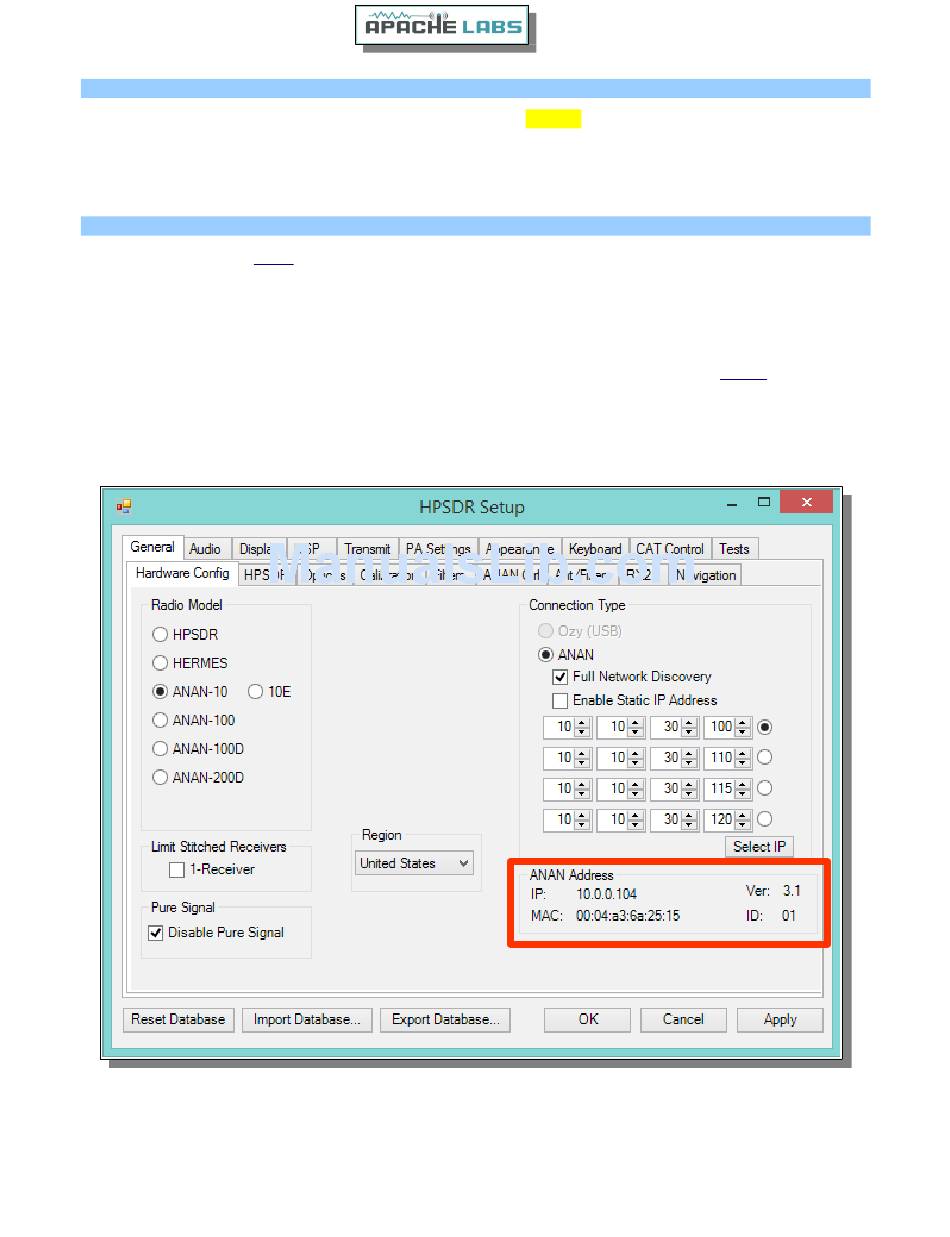Click the Import Database... button
The image size is (950, 1237).
[307, 1020]
